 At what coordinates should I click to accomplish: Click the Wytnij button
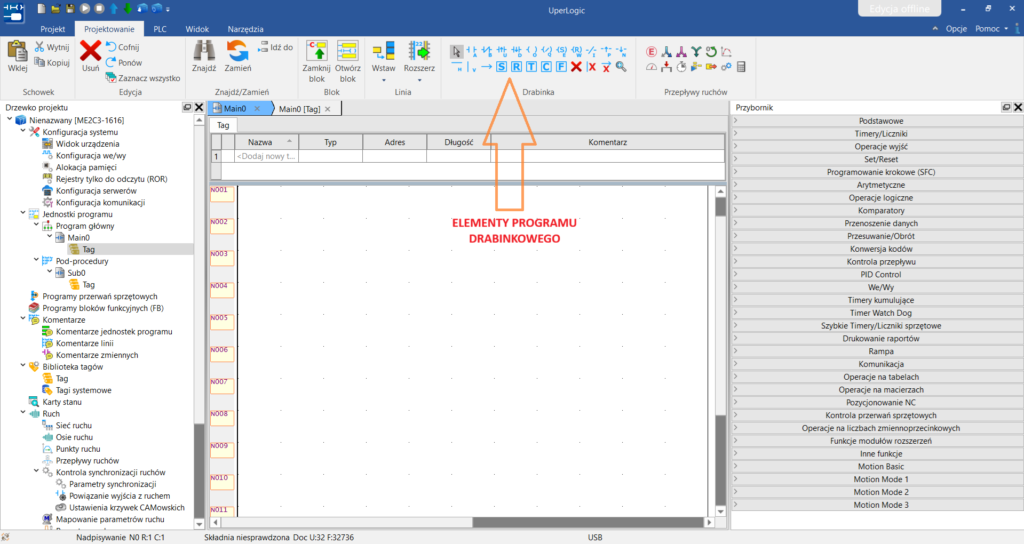pyautogui.click(x=52, y=47)
